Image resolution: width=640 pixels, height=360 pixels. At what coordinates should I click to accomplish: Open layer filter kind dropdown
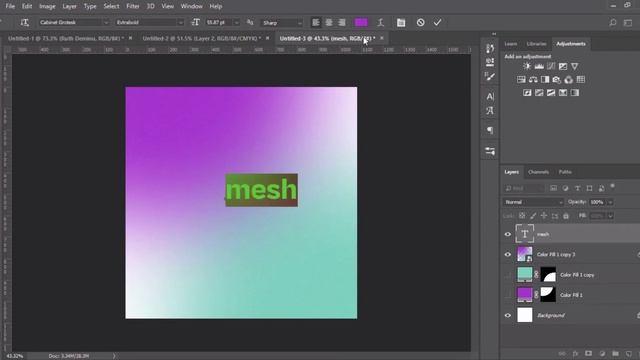[525, 188]
